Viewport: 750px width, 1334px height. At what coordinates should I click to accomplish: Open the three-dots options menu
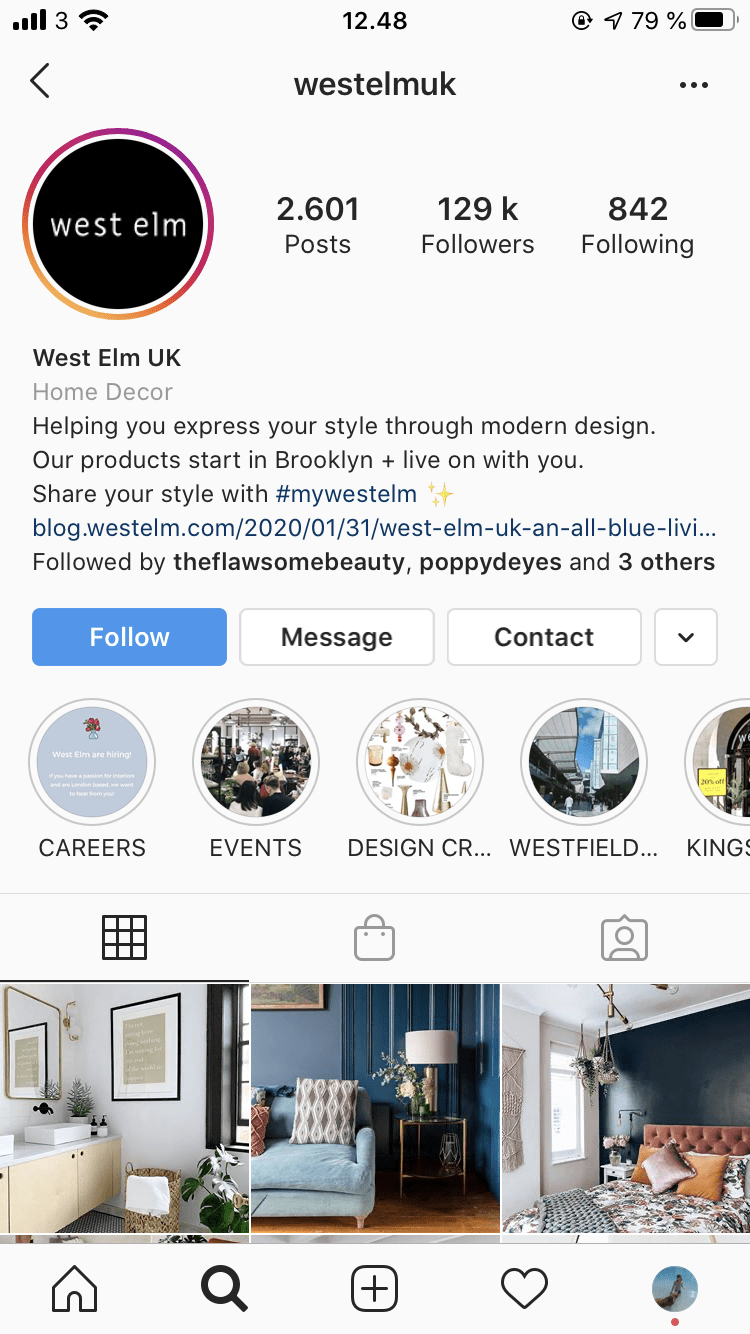[x=693, y=86]
